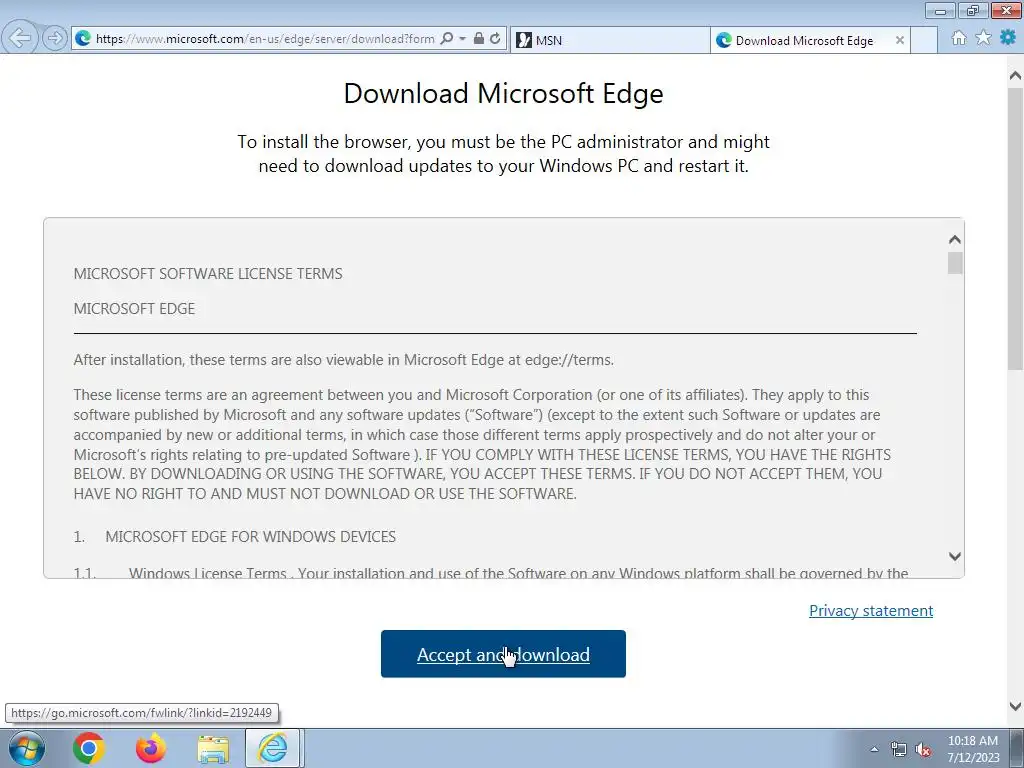Open the Windows Start menu
The height and width of the screenshot is (768, 1024).
pyautogui.click(x=27, y=748)
